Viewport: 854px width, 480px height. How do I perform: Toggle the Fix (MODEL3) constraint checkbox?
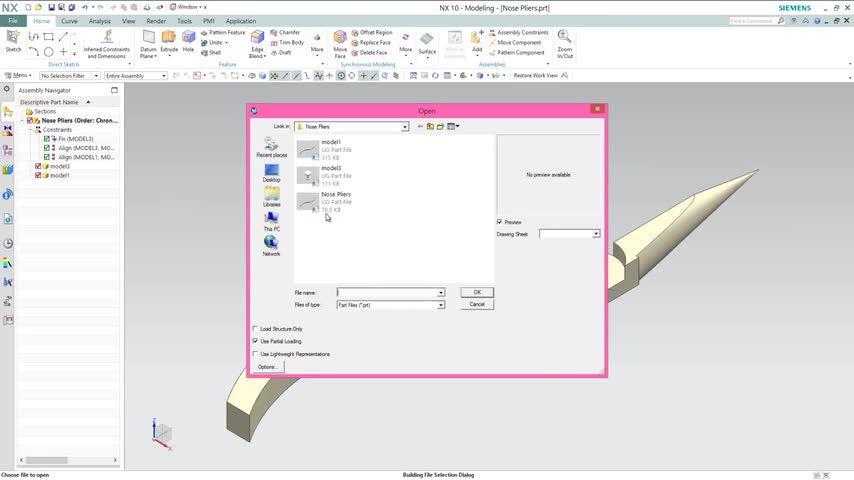[47, 139]
